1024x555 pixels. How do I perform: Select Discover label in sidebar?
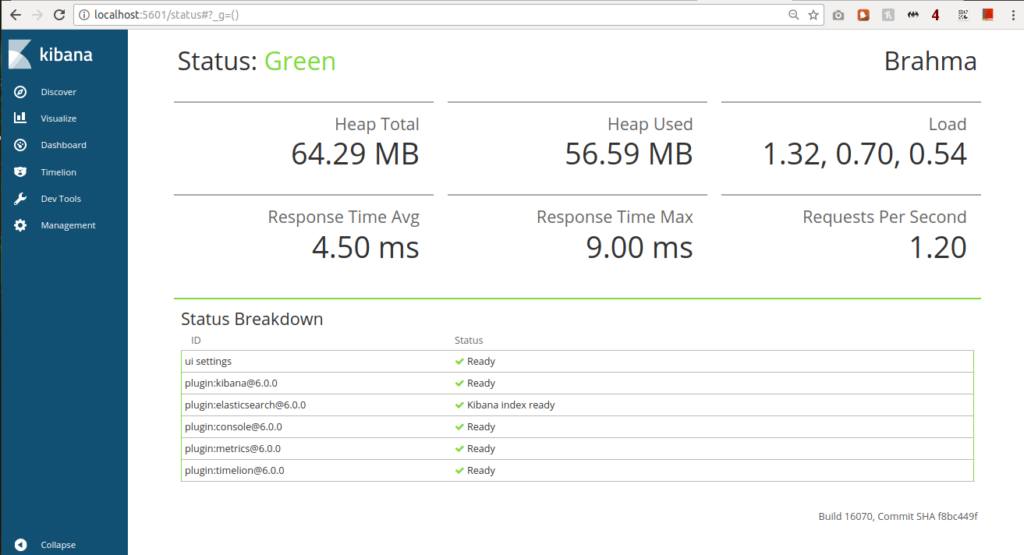(58, 92)
